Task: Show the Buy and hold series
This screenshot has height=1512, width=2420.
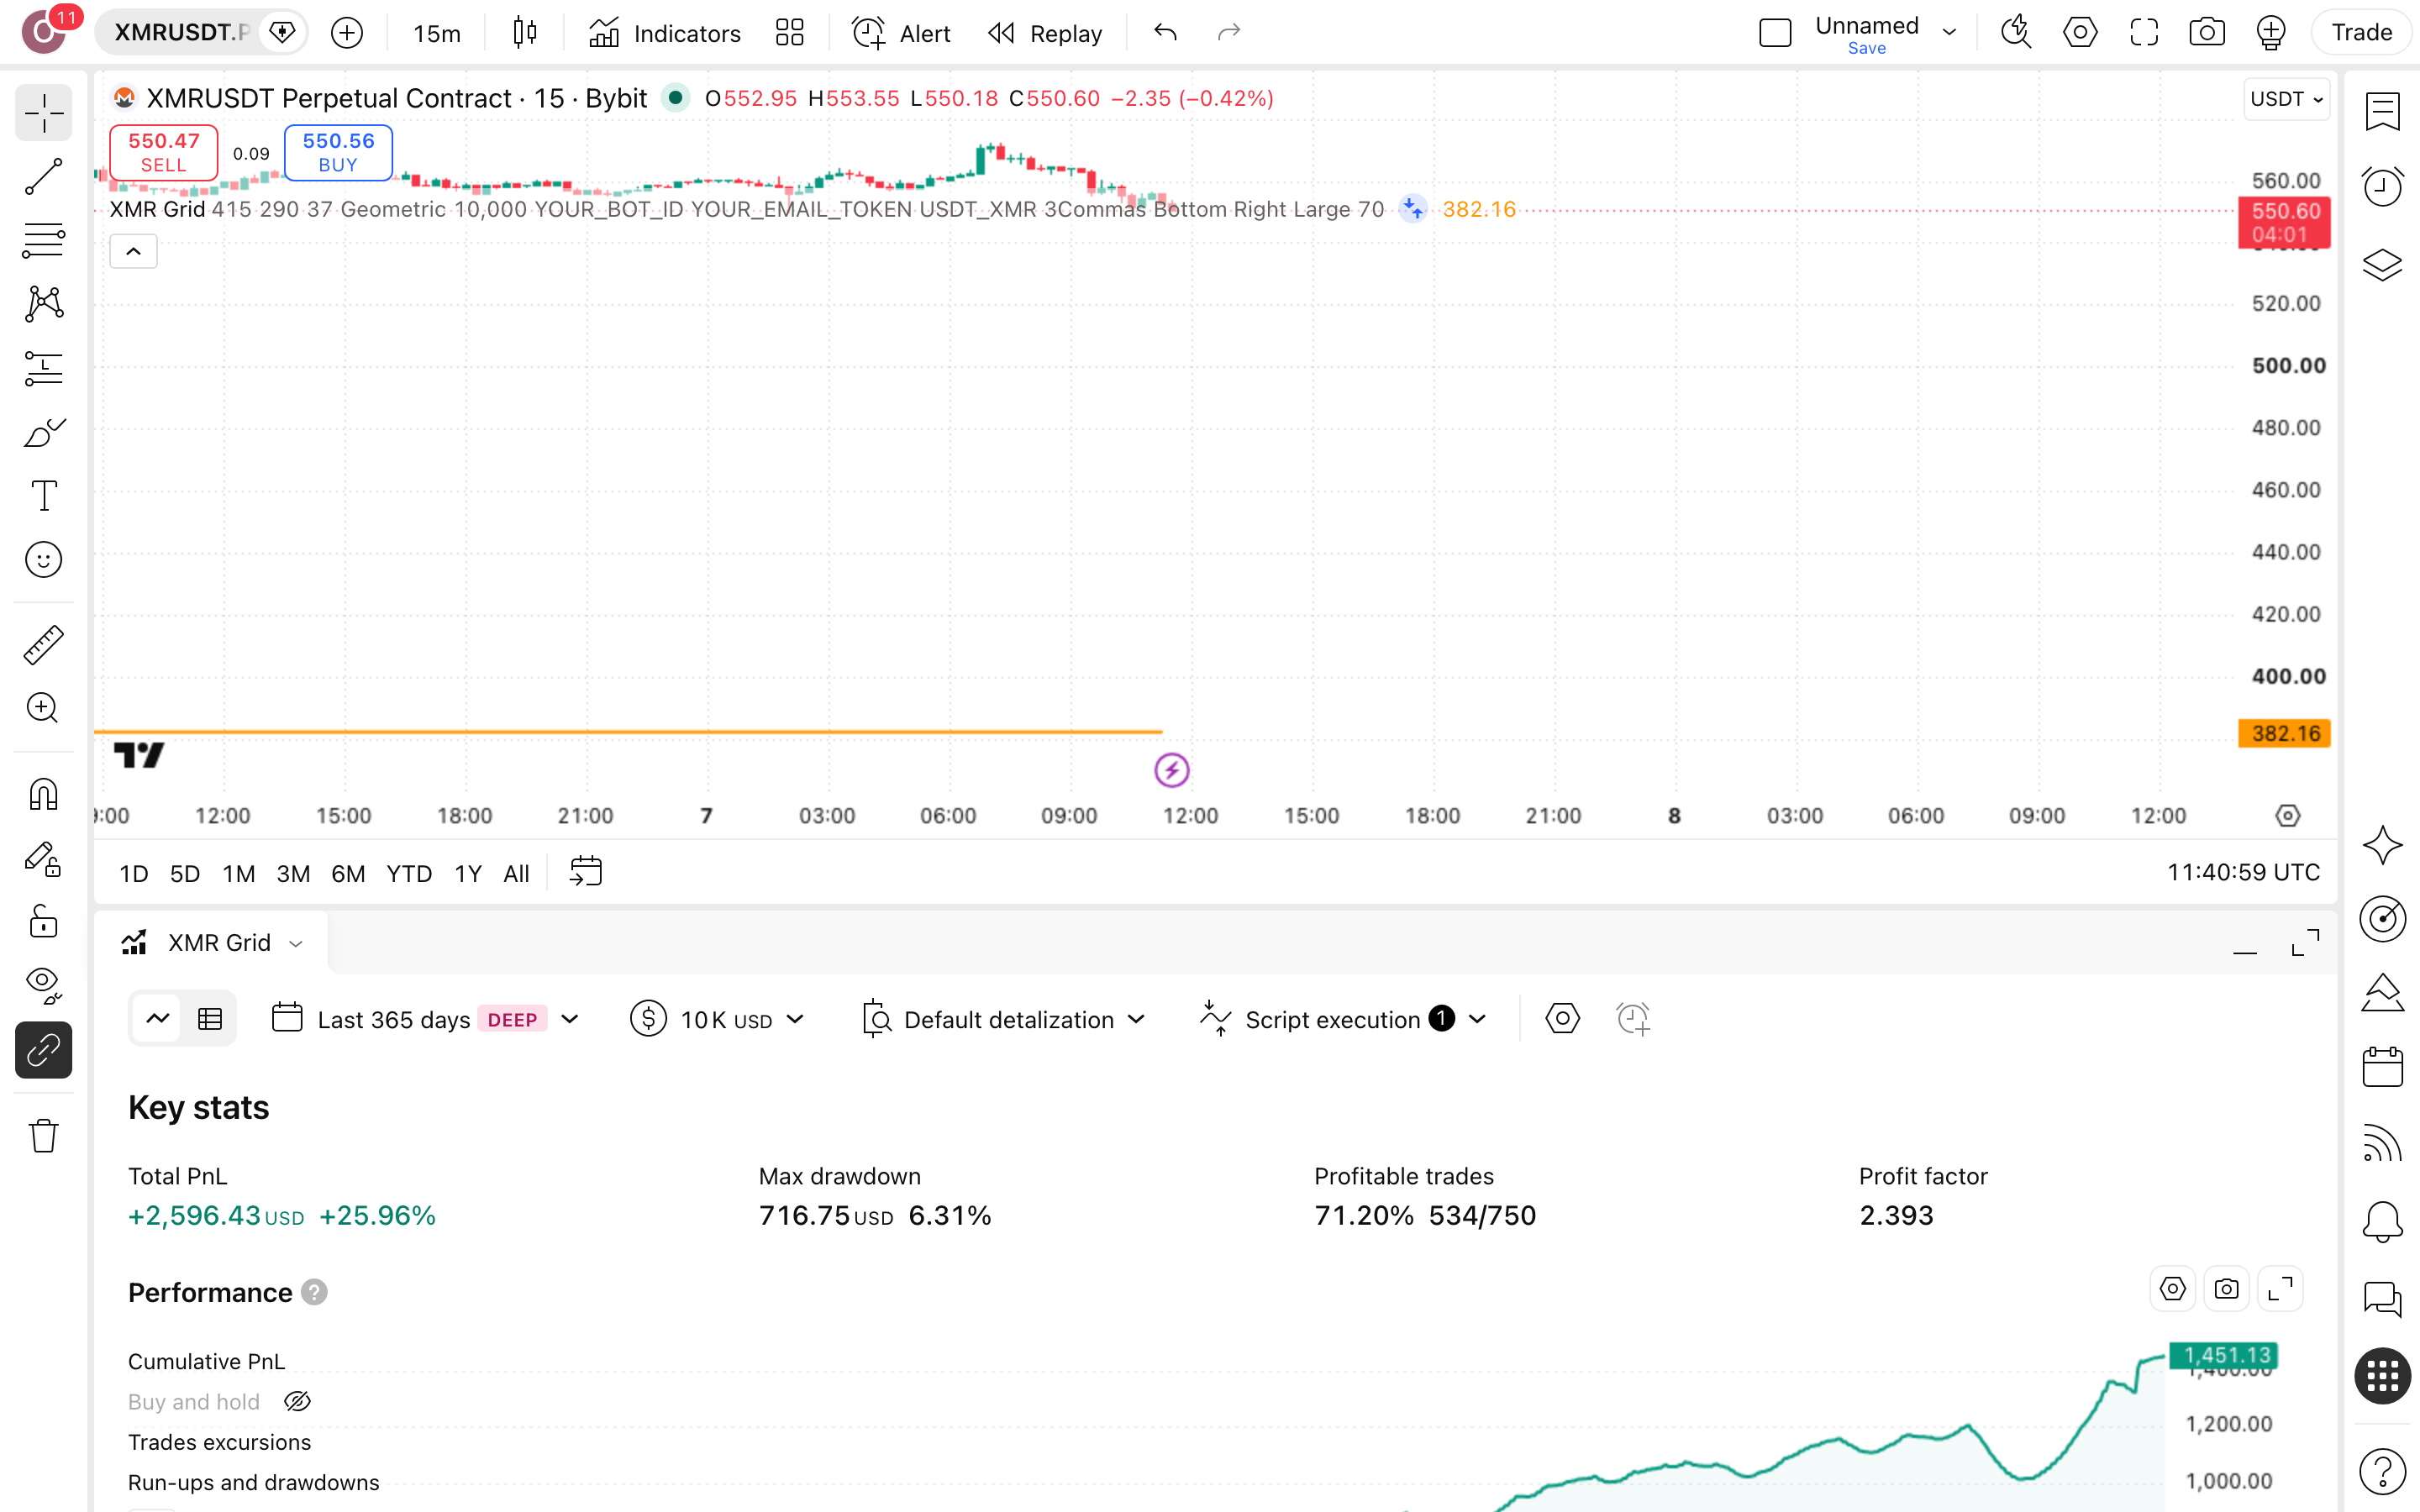Action: (x=297, y=1401)
